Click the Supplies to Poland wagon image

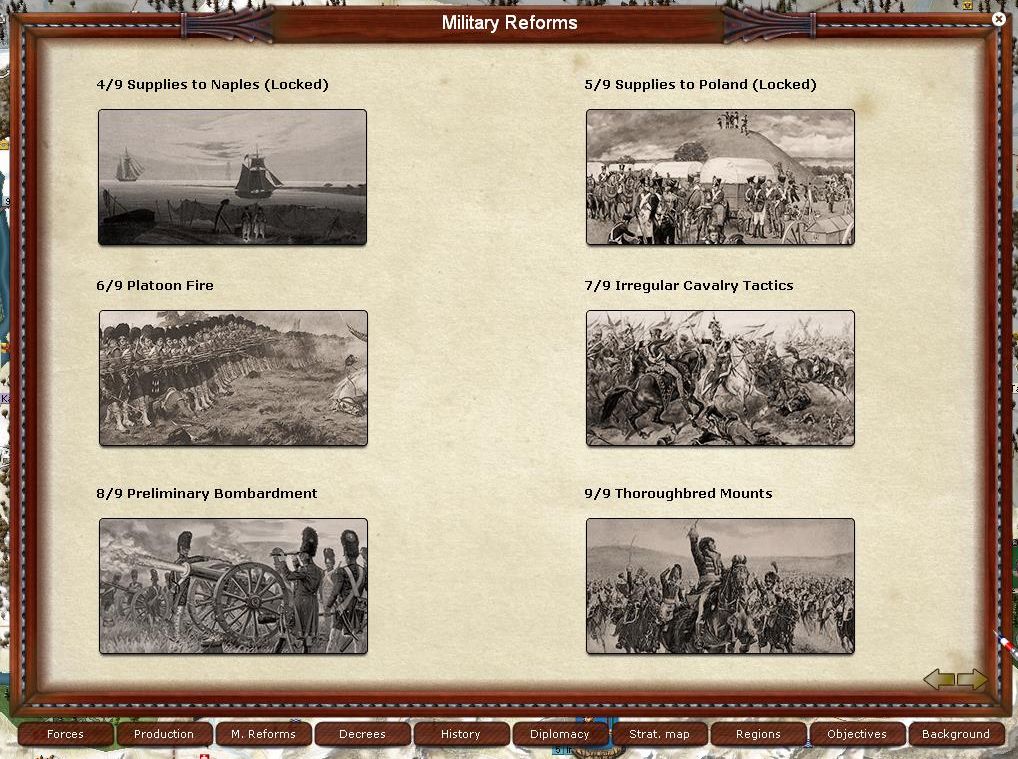coord(720,177)
